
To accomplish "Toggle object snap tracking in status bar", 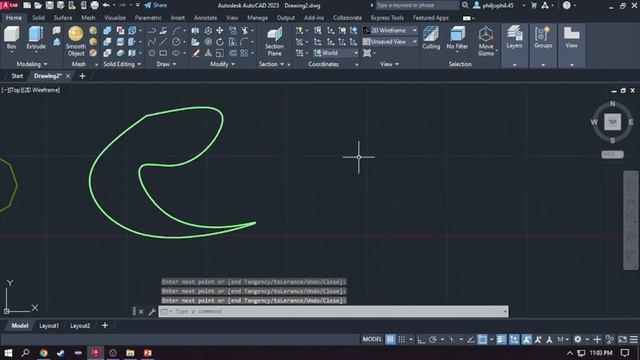I will tap(471, 339).
